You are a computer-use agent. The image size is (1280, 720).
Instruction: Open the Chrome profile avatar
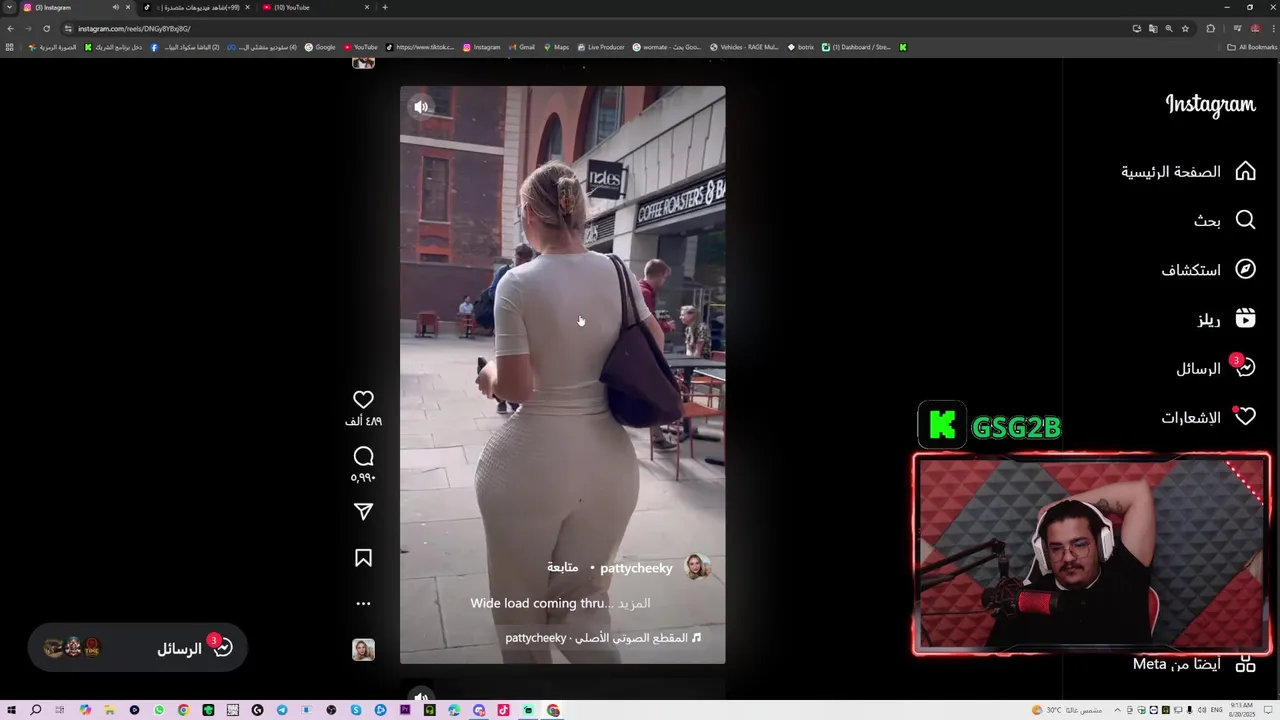tap(1255, 29)
